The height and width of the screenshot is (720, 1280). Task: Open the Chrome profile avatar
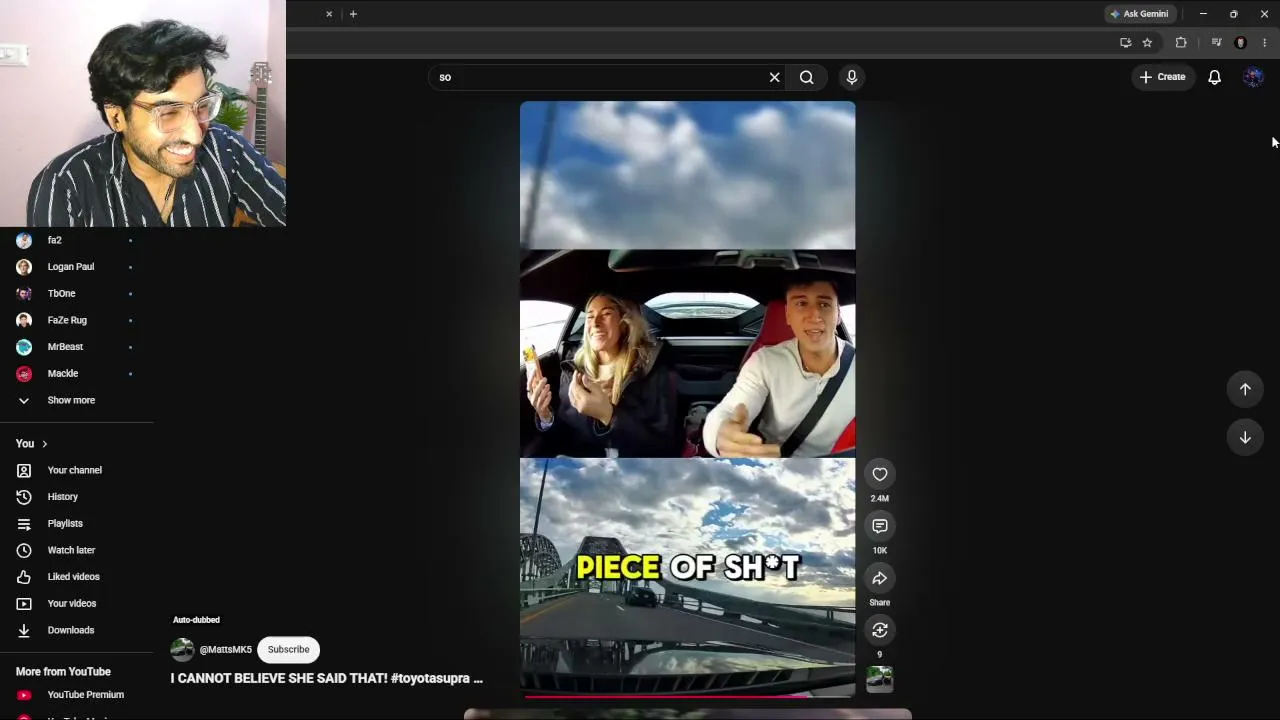pyautogui.click(x=1241, y=43)
